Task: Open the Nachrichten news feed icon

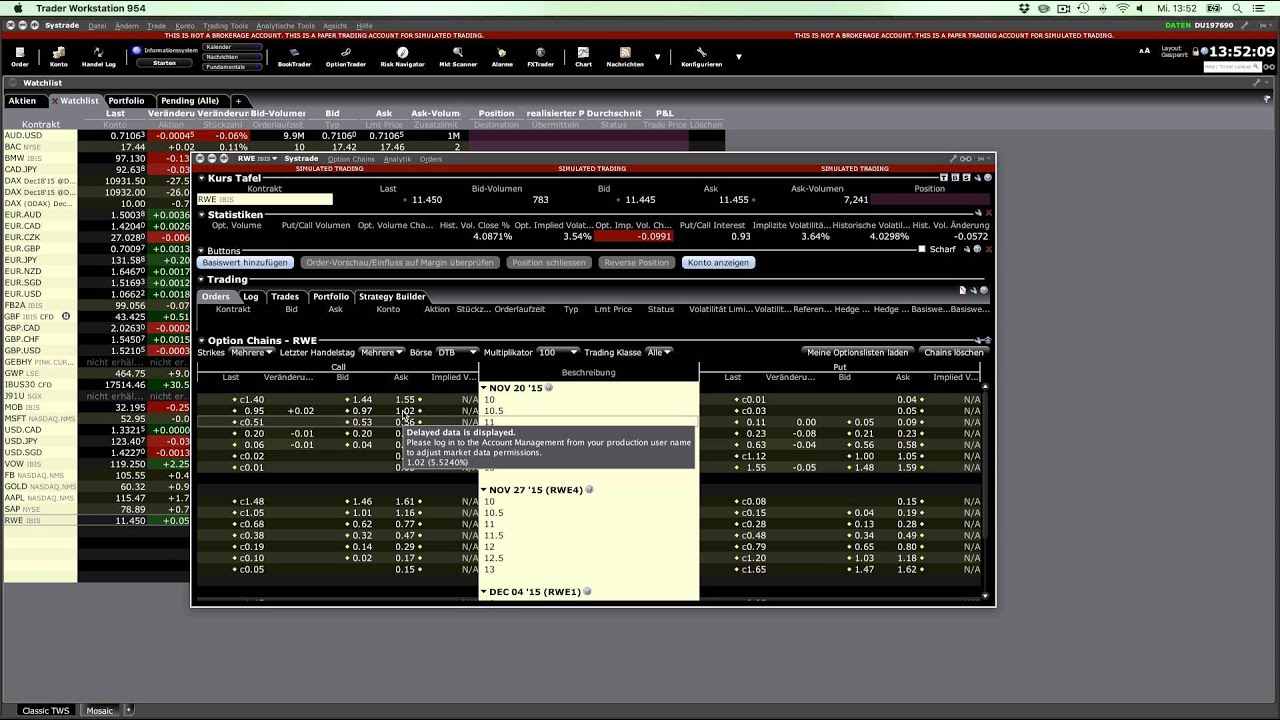Action: tap(625, 57)
